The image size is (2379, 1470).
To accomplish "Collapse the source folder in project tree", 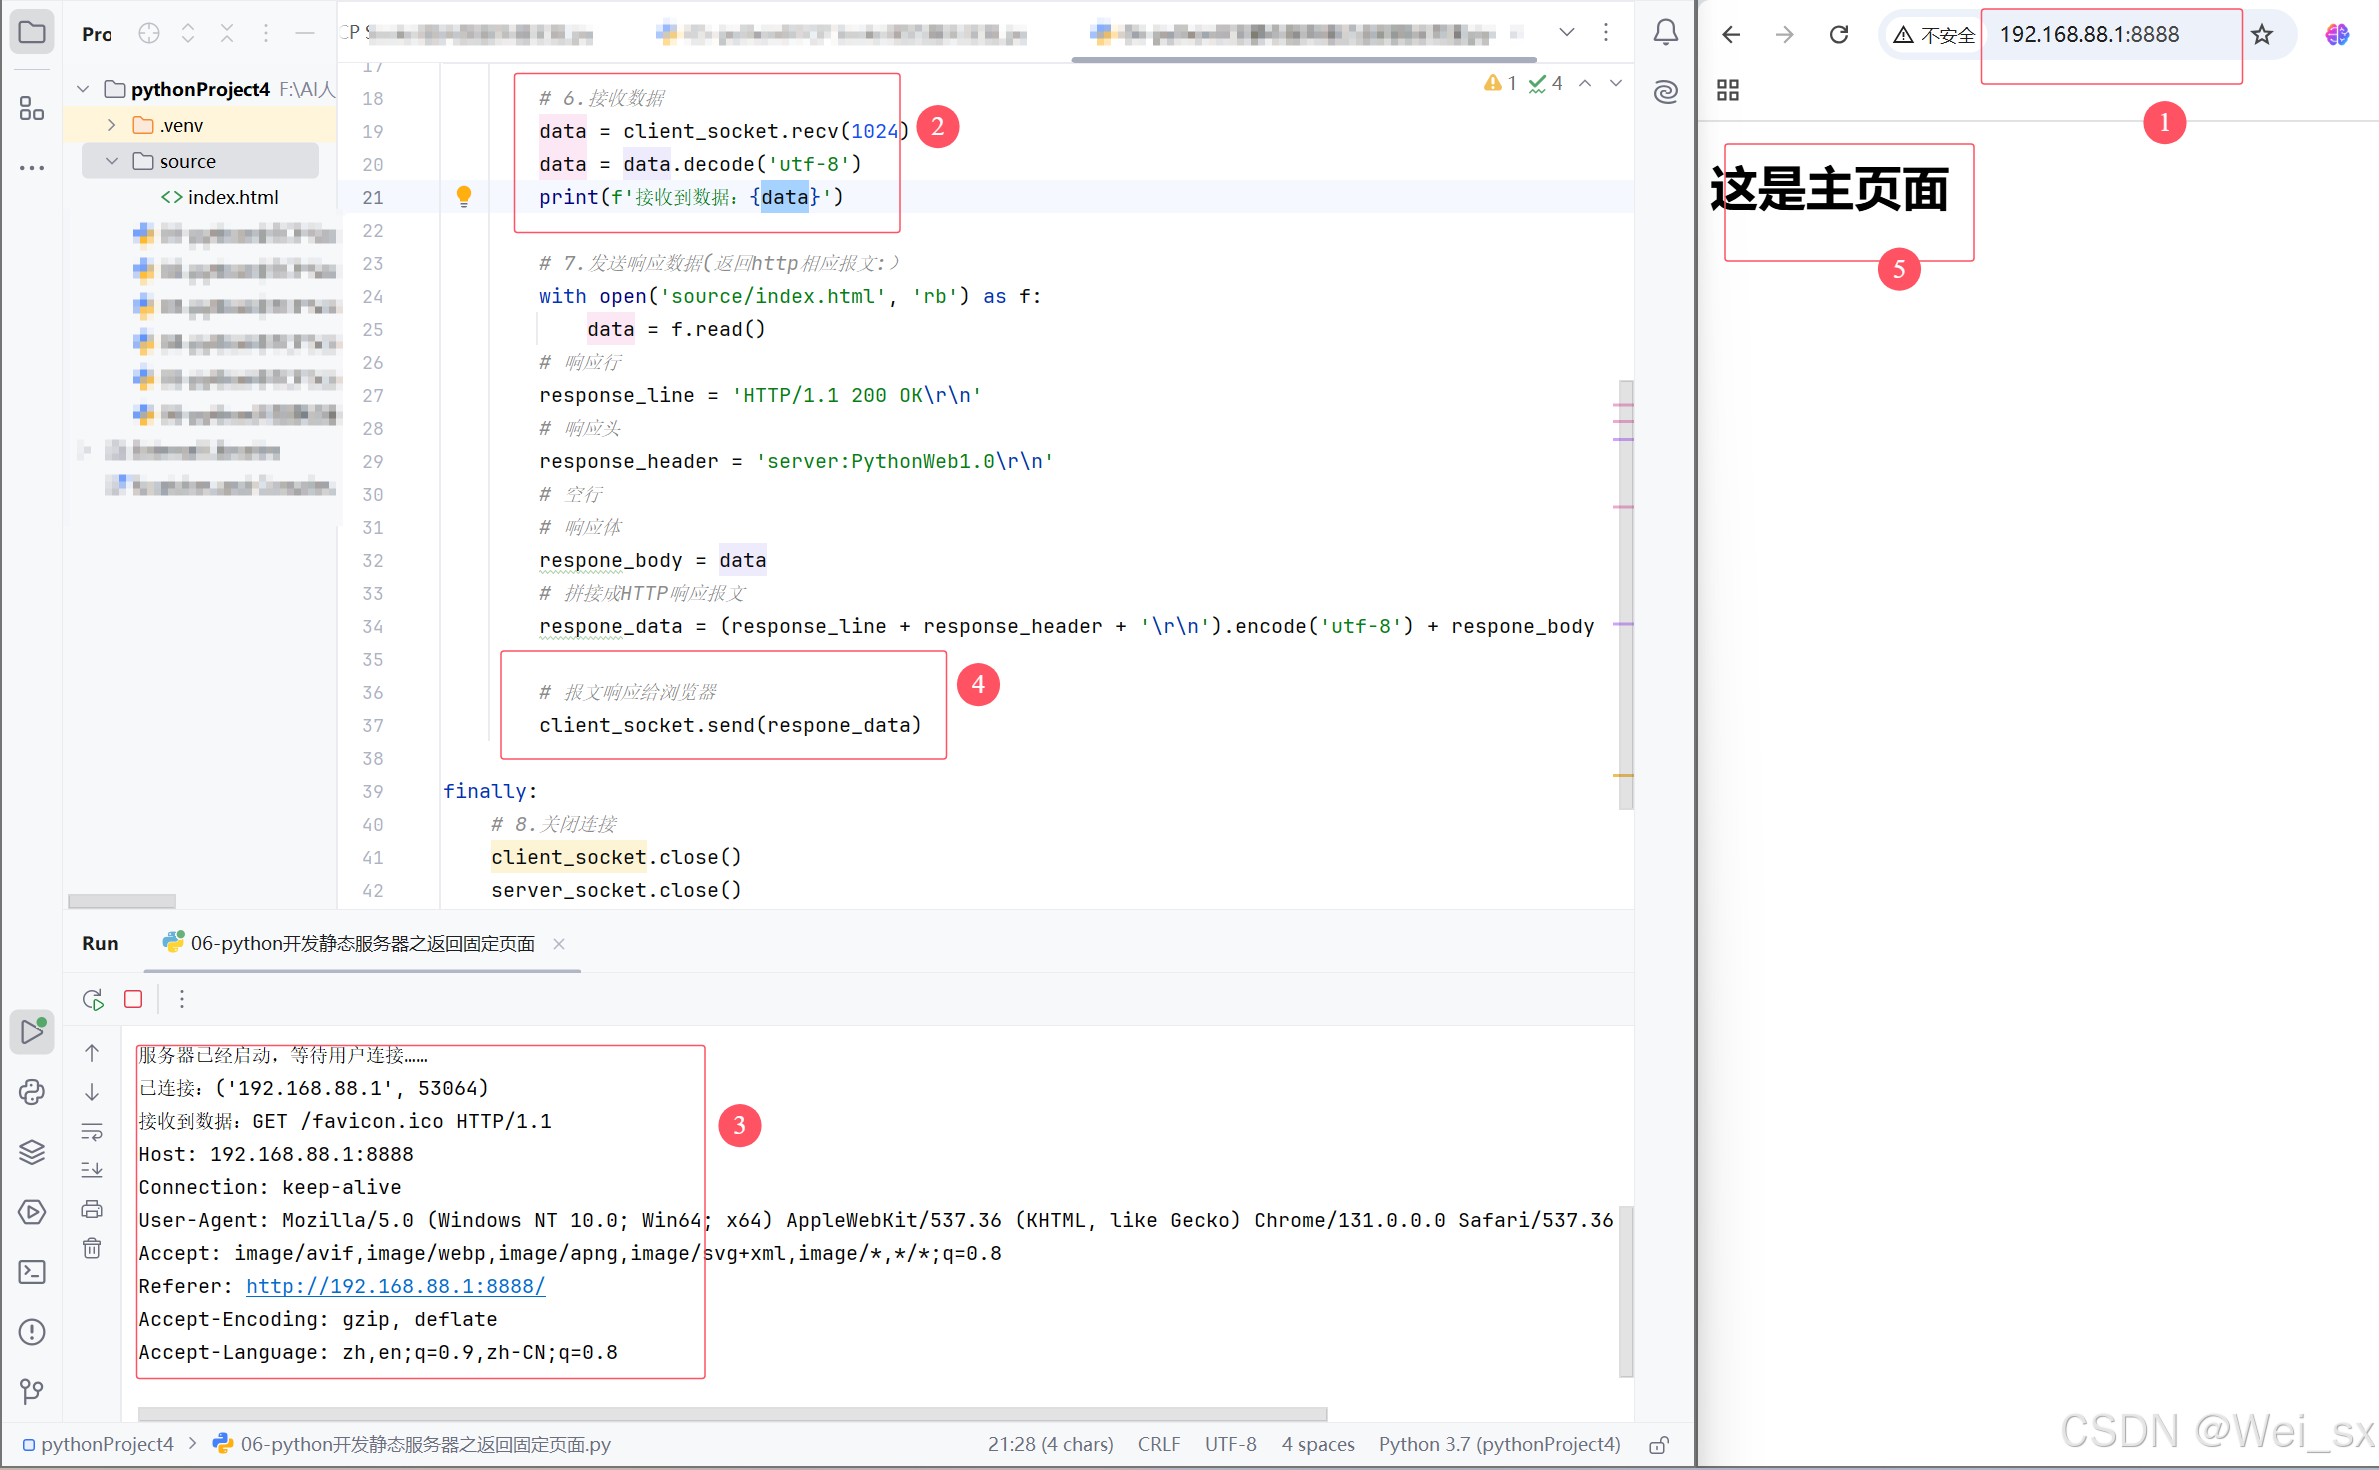I will pyautogui.click(x=112, y=160).
